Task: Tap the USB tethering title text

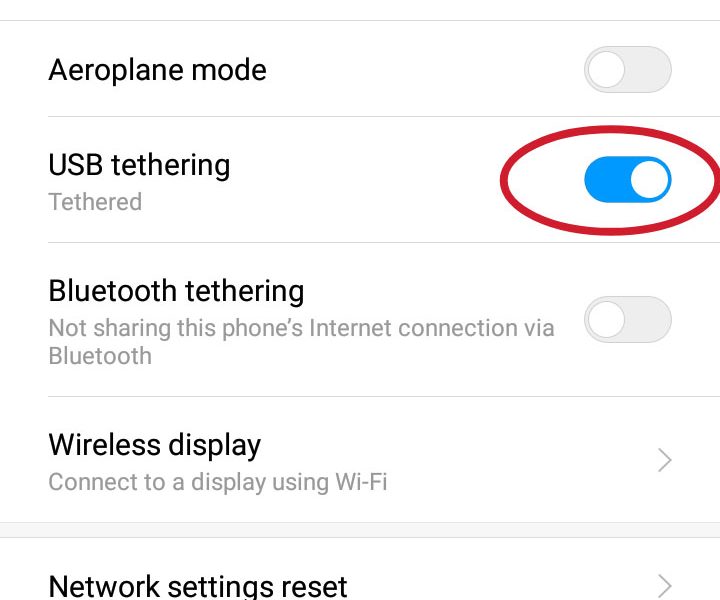Action: click(139, 165)
